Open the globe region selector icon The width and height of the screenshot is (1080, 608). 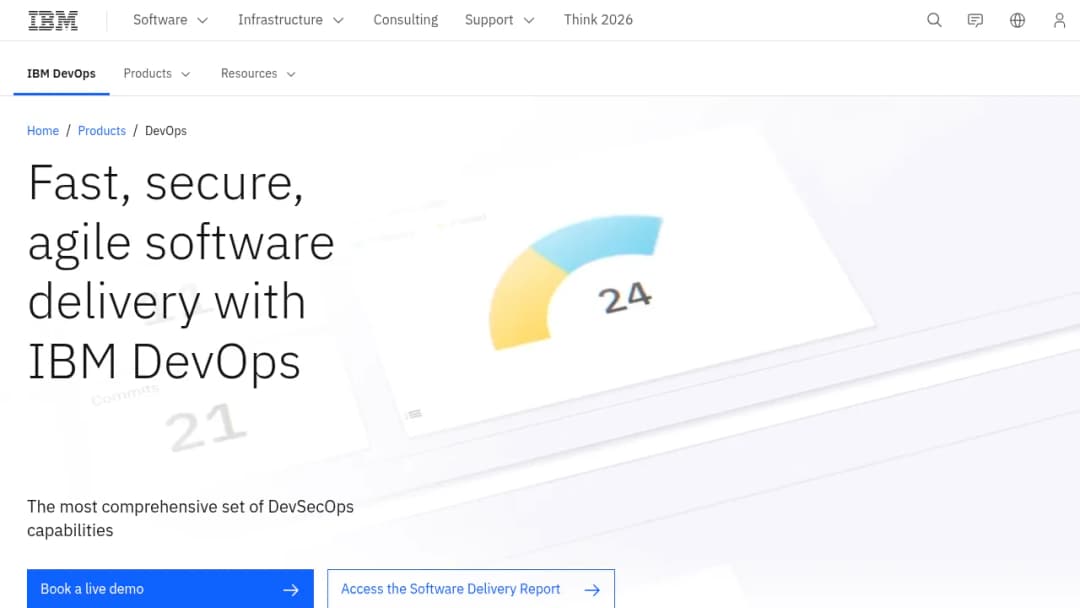[1017, 20]
